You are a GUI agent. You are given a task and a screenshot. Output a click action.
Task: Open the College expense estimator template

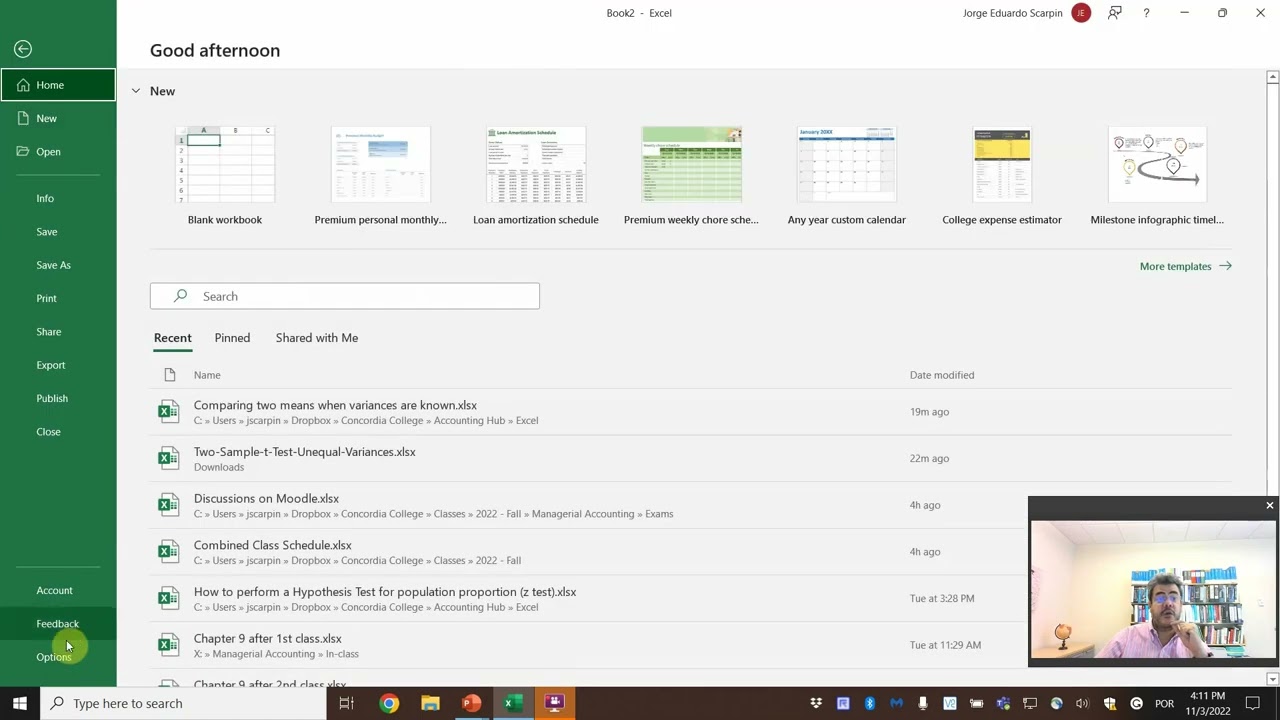(1002, 176)
